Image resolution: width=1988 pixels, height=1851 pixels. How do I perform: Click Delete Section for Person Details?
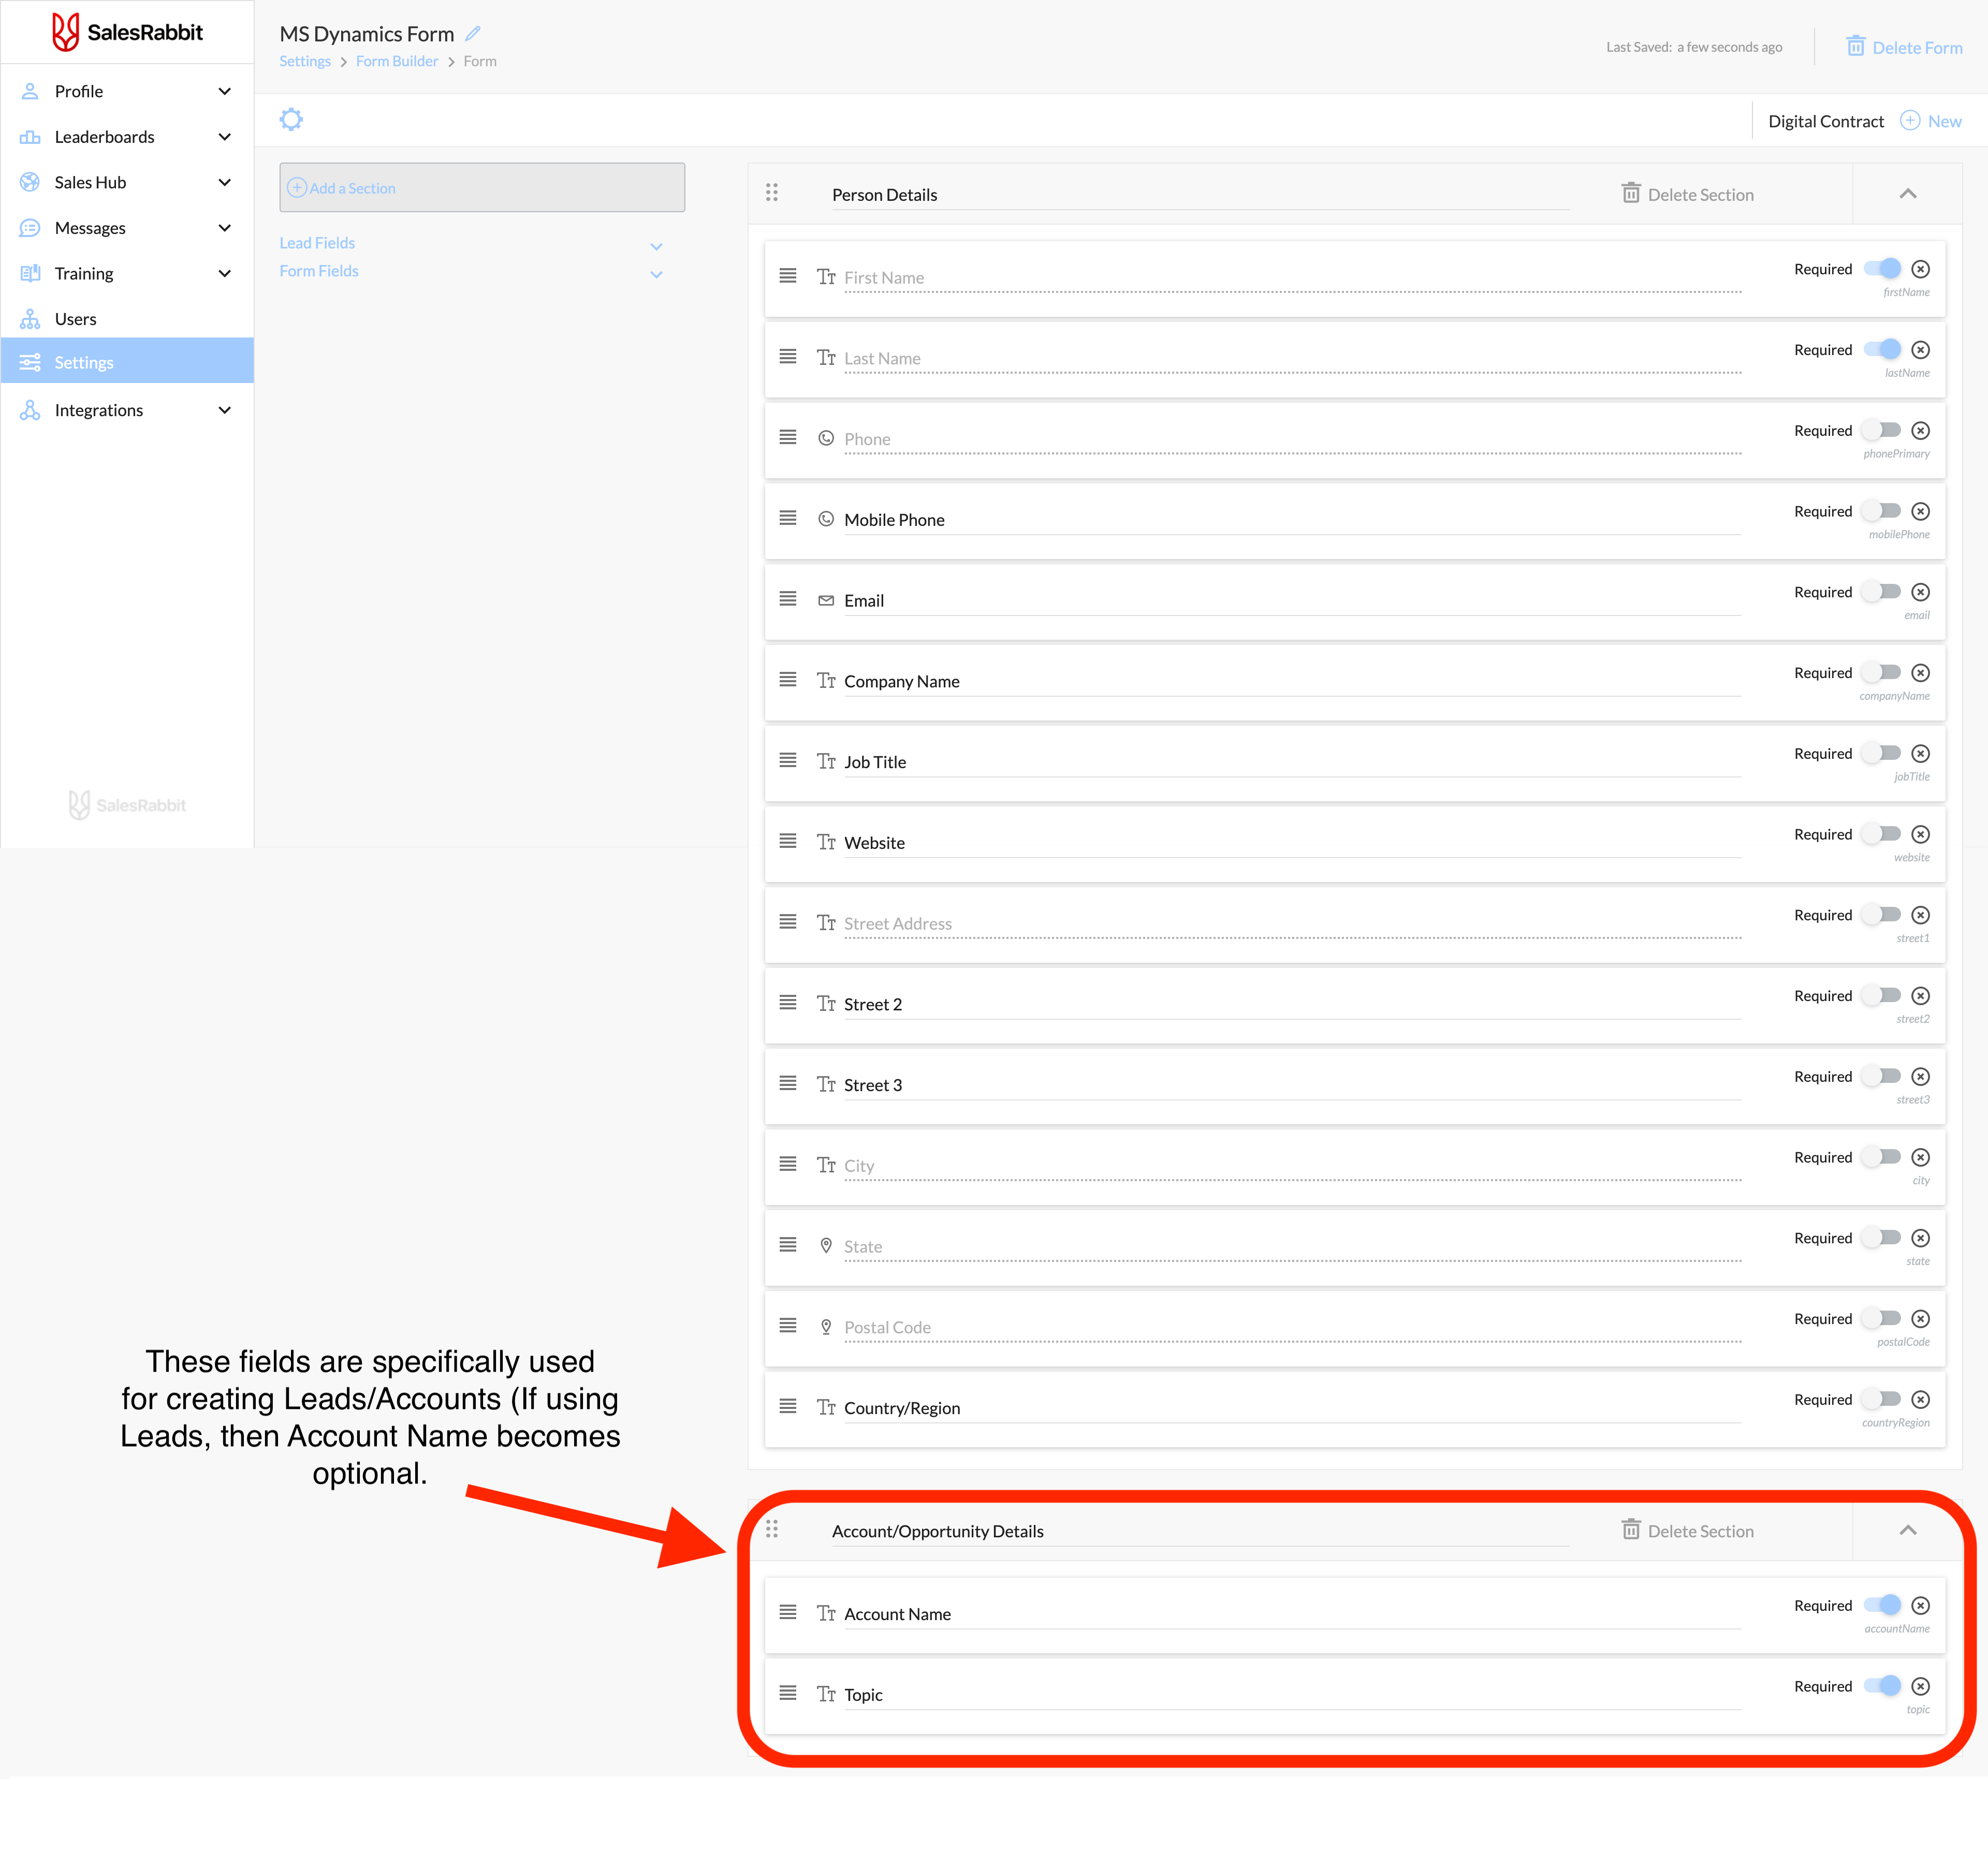tap(1687, 194)
